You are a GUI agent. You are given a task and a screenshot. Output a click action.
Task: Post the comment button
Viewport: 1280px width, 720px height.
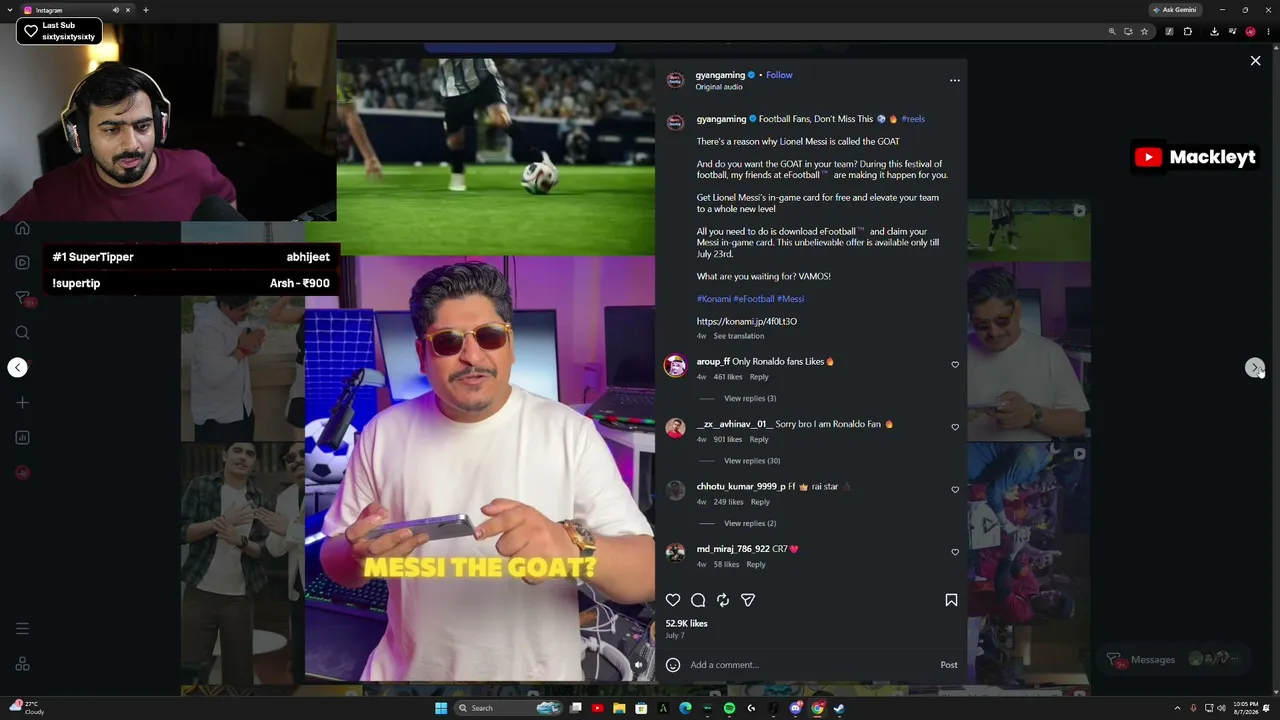point(949,665)
